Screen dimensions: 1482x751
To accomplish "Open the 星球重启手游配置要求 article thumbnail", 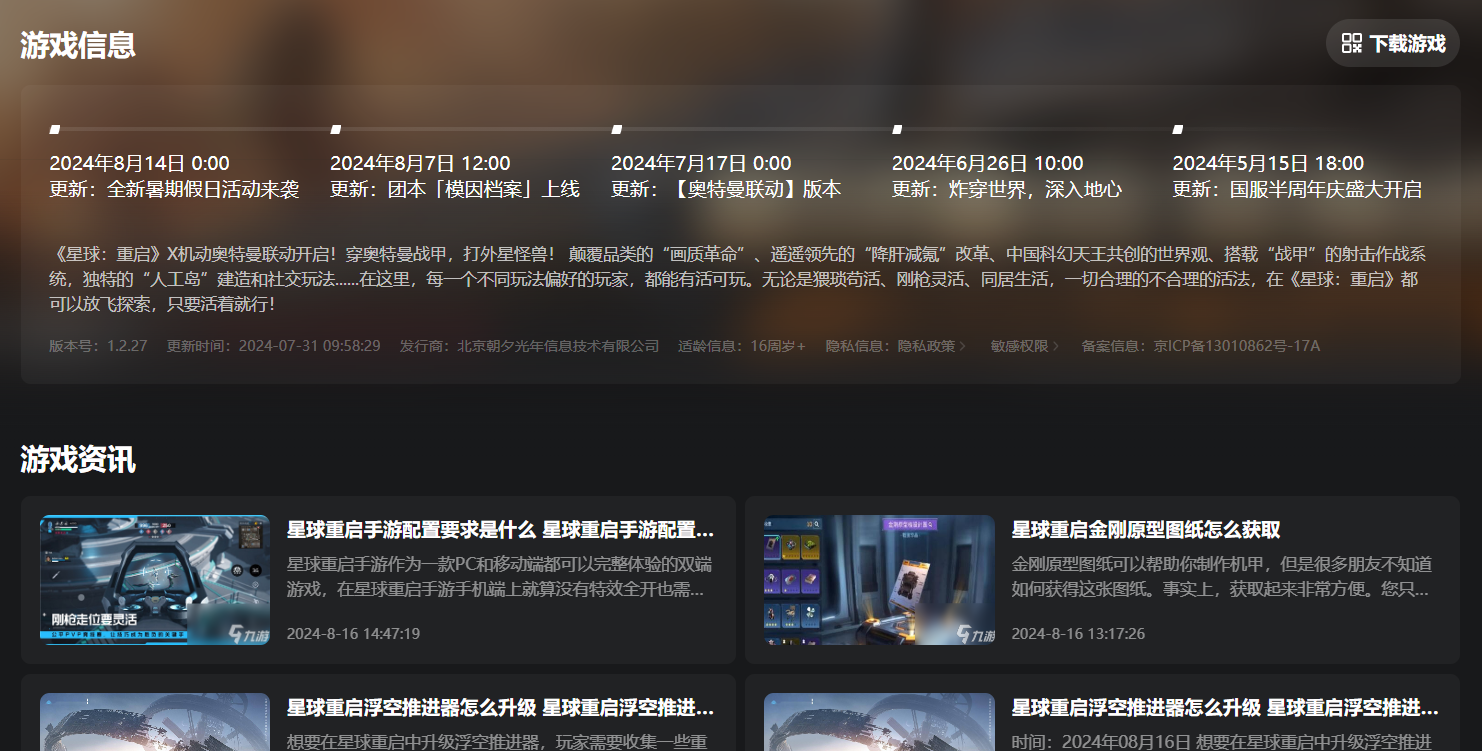I will (155, 580).
